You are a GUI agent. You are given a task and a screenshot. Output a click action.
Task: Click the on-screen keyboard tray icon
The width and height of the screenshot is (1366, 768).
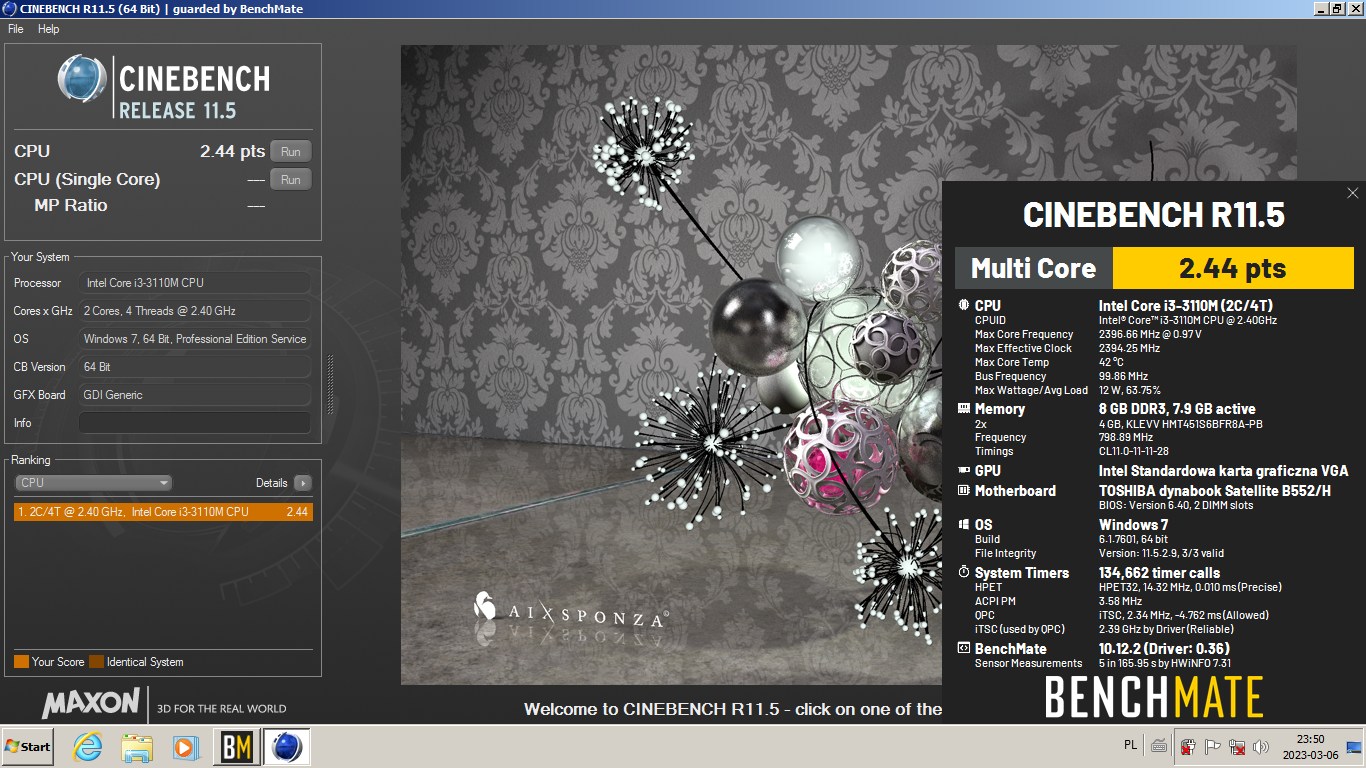click(x=1158, y=746)
